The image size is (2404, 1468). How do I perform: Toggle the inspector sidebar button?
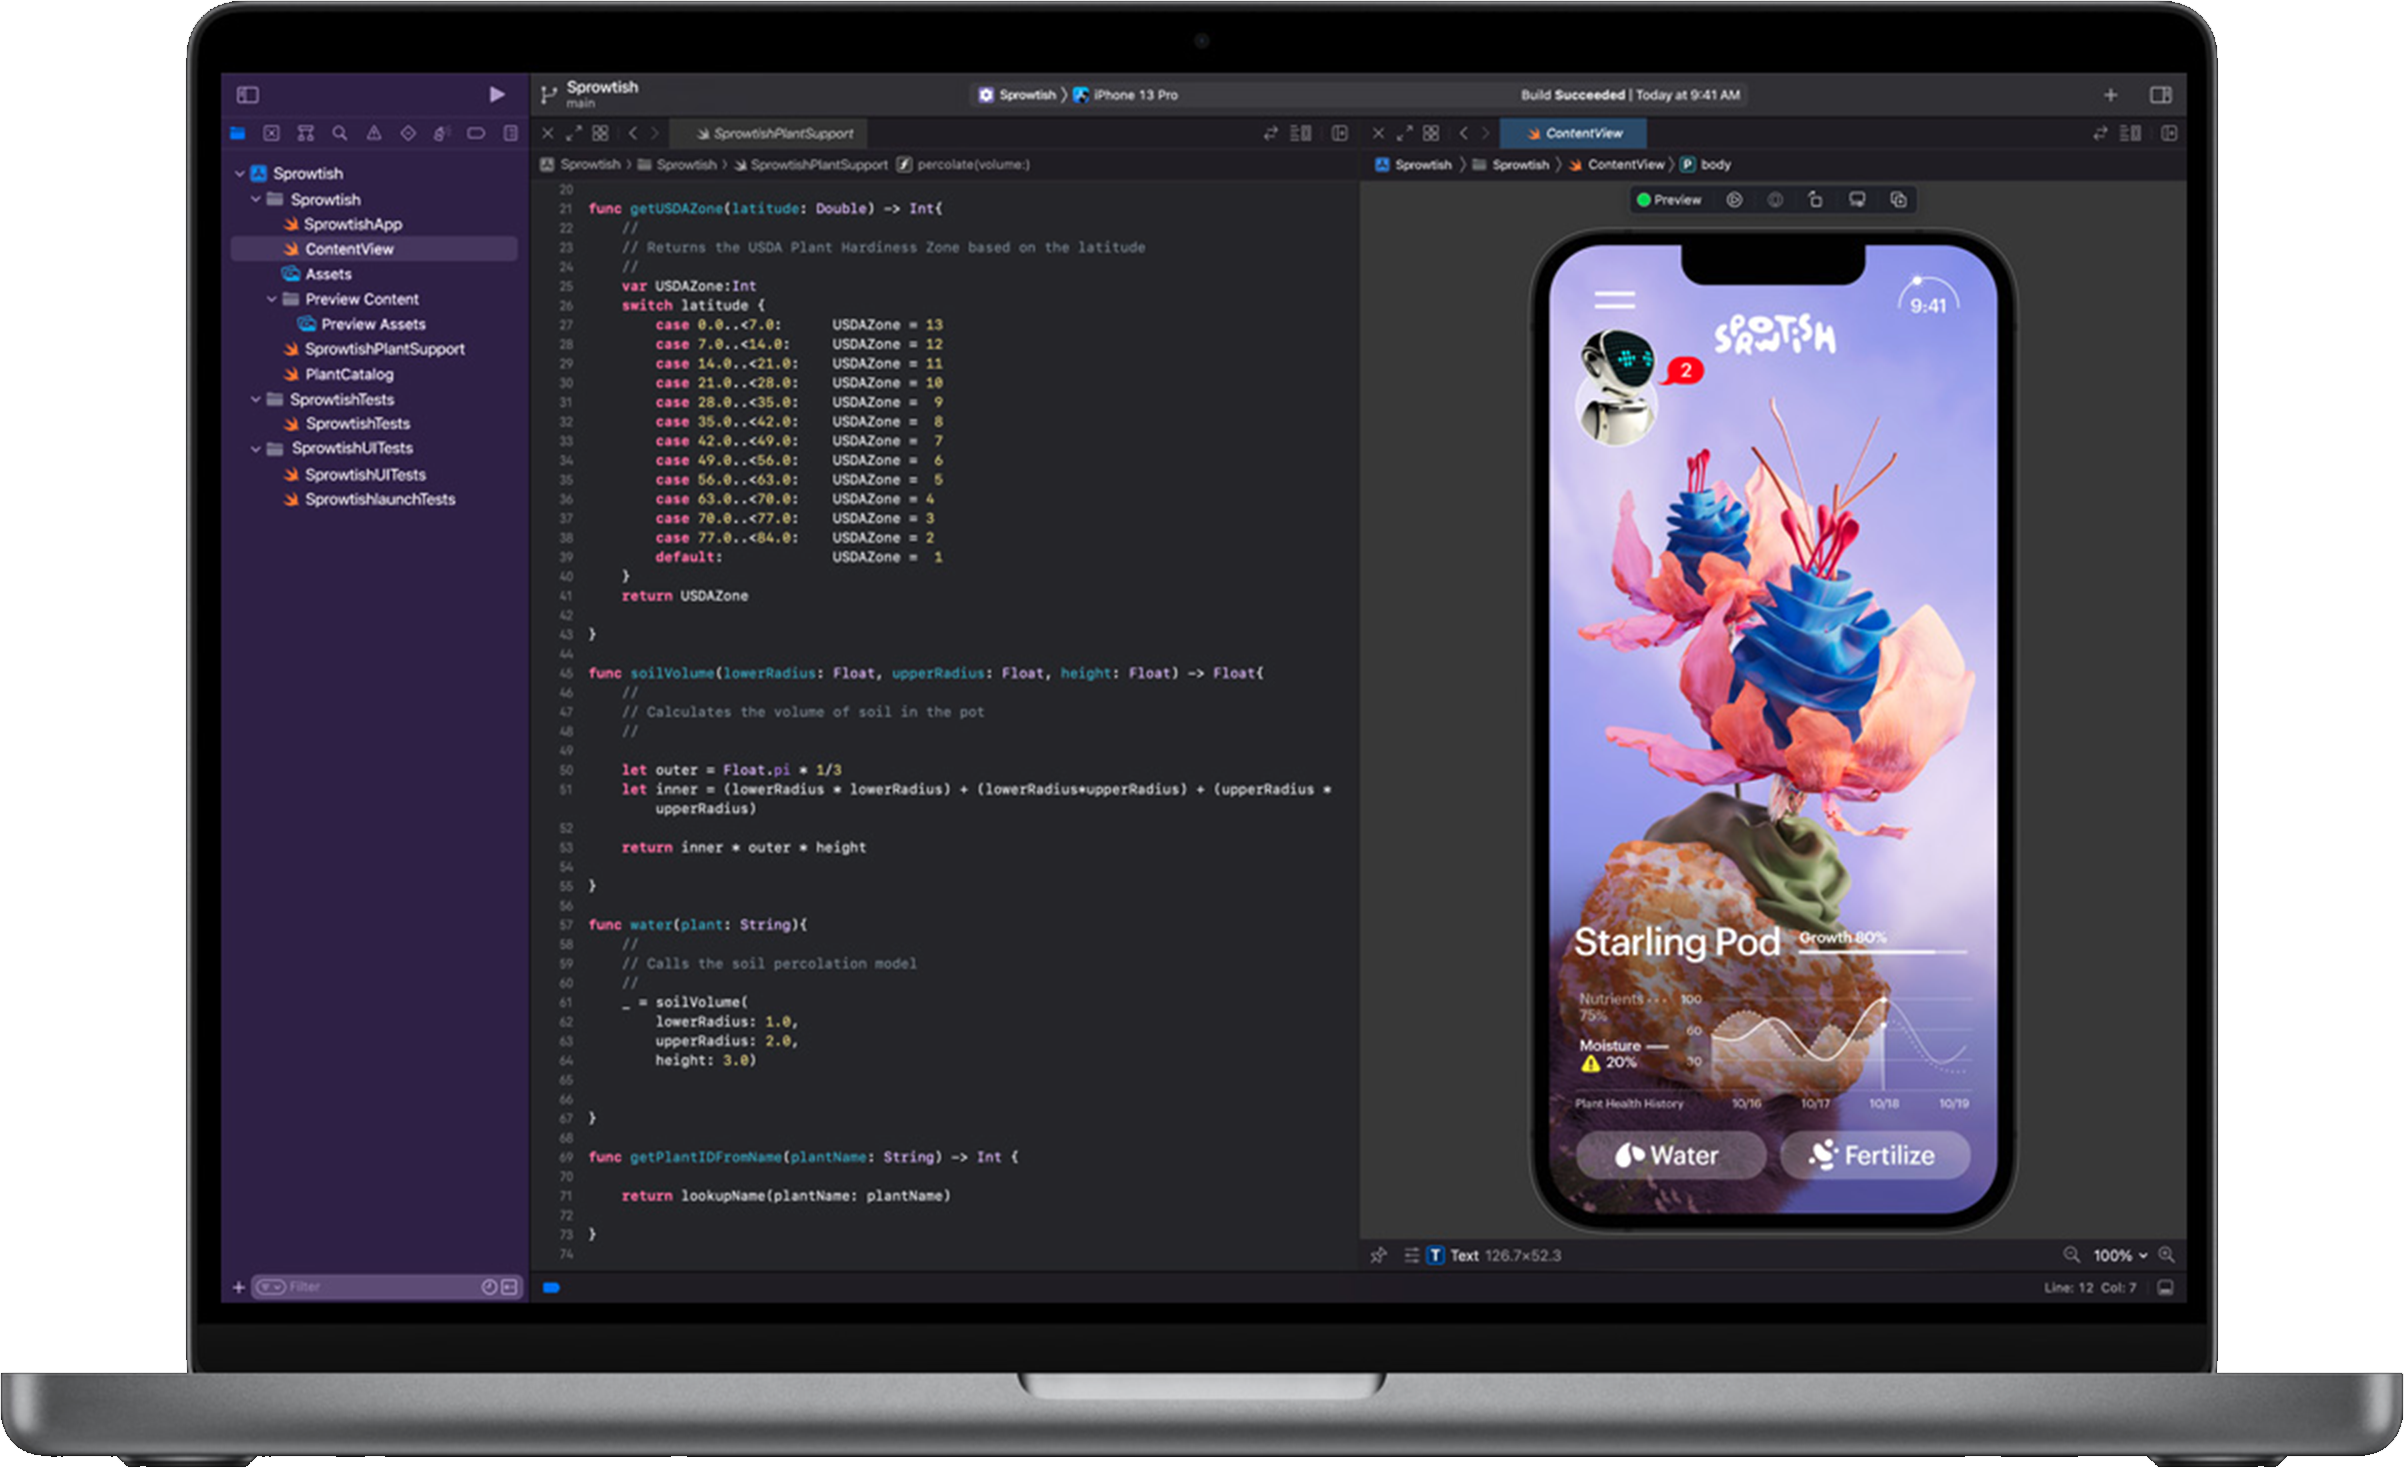pyautogui.click(x=2160, y=95)
